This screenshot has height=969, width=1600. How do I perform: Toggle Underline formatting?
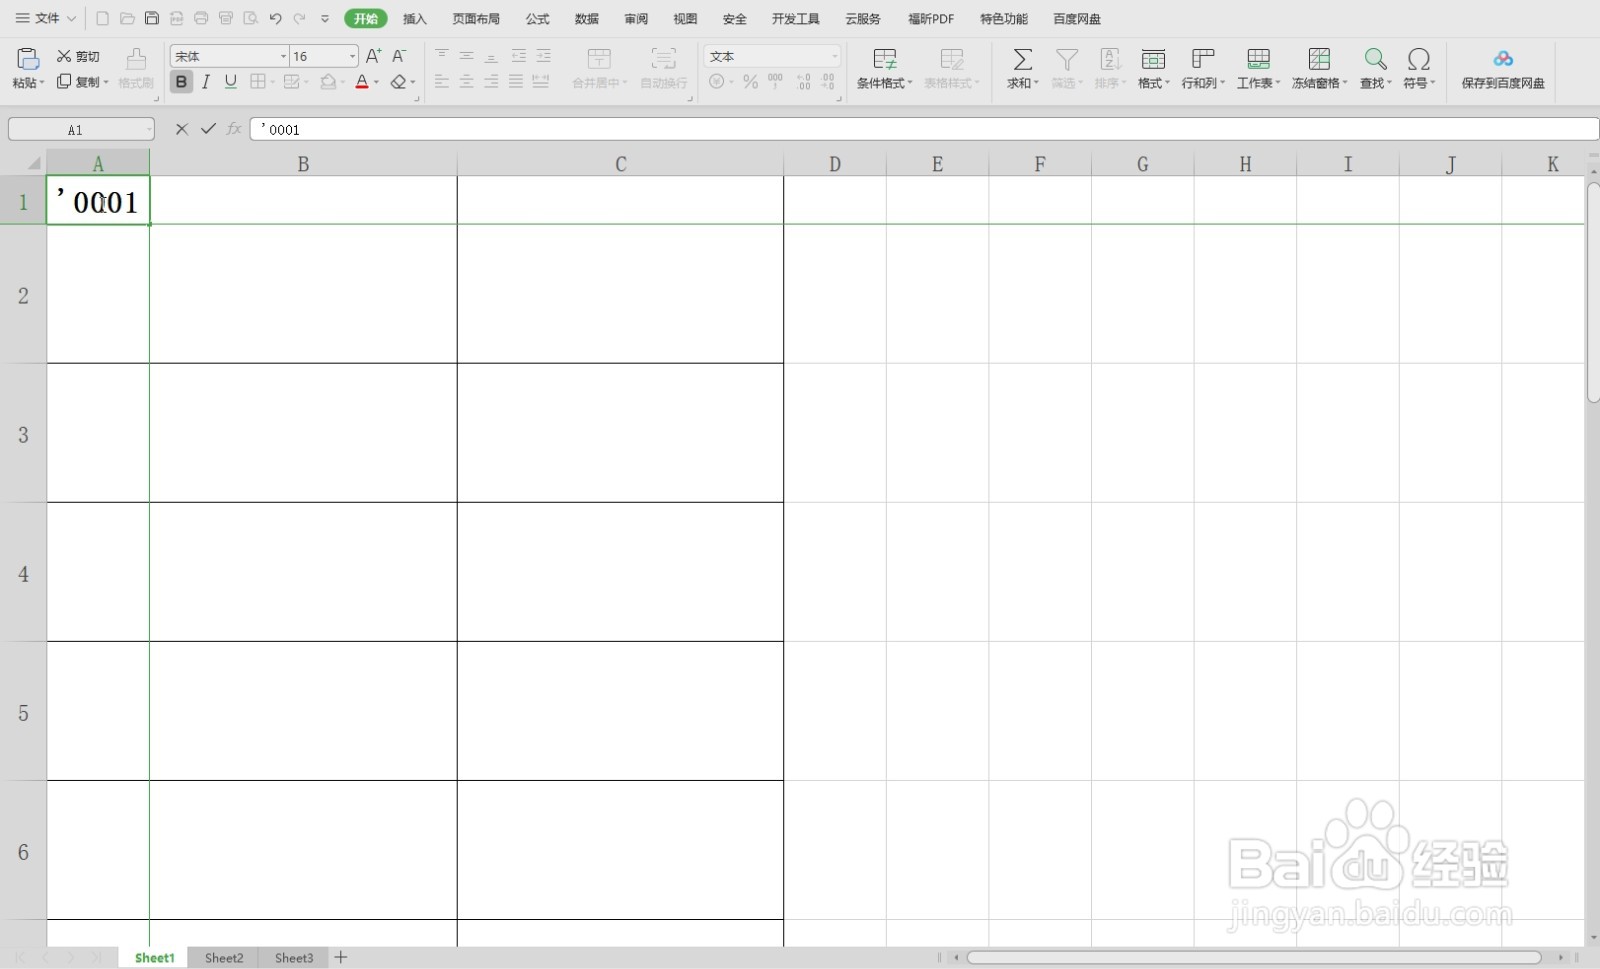coord(231,82)
